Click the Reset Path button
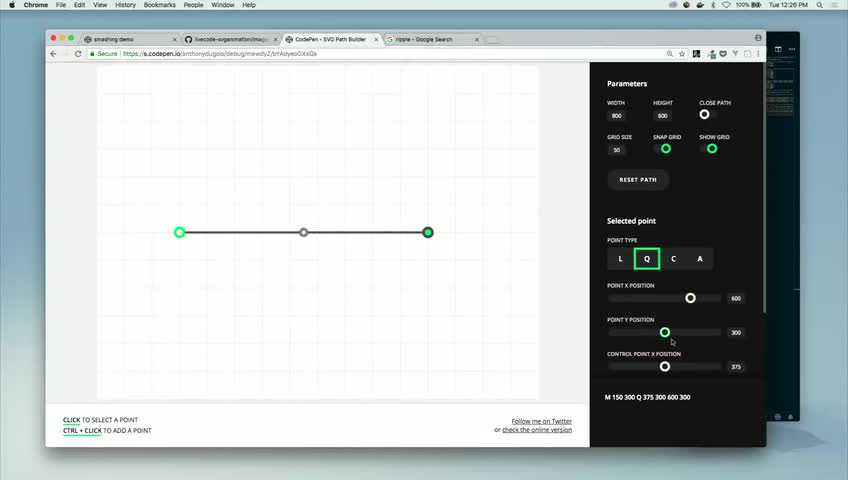Screen dimensions: 848x480 point(638,180)
